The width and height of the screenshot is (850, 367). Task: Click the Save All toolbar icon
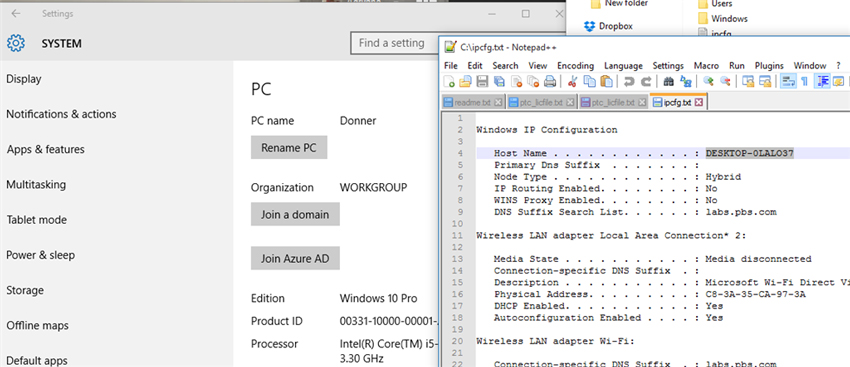tap(499, 81)
